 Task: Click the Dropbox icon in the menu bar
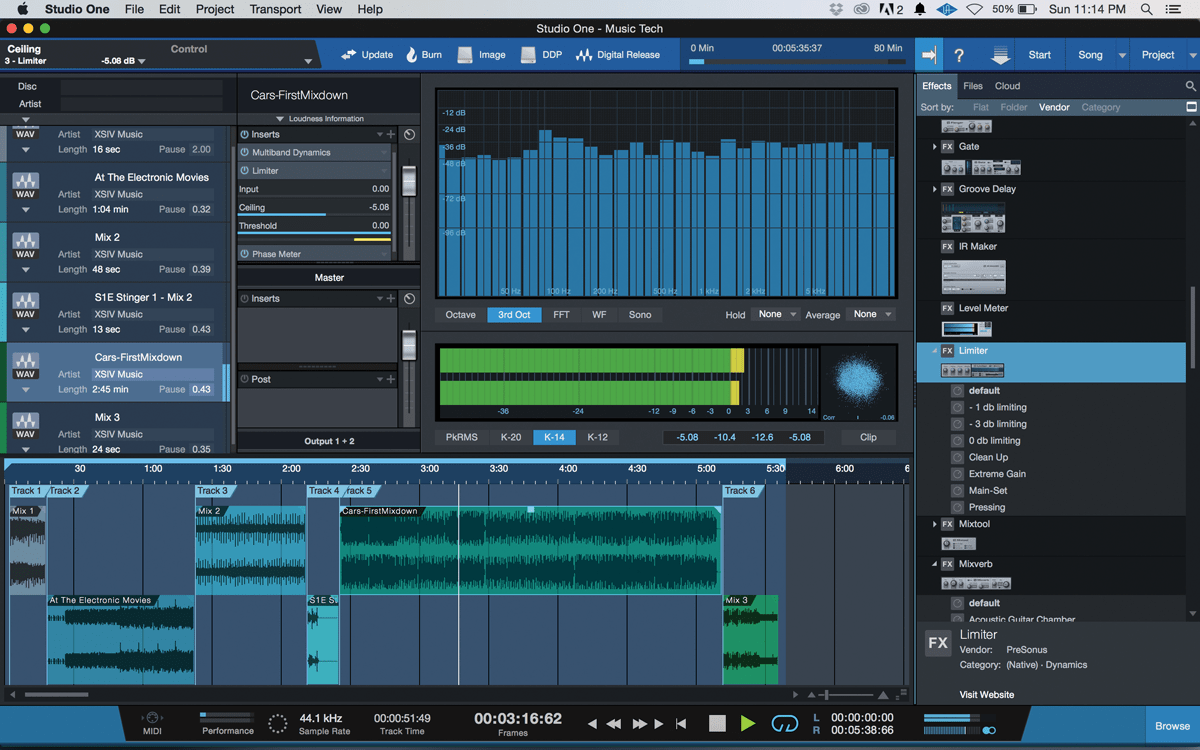[x=836, y=9]
